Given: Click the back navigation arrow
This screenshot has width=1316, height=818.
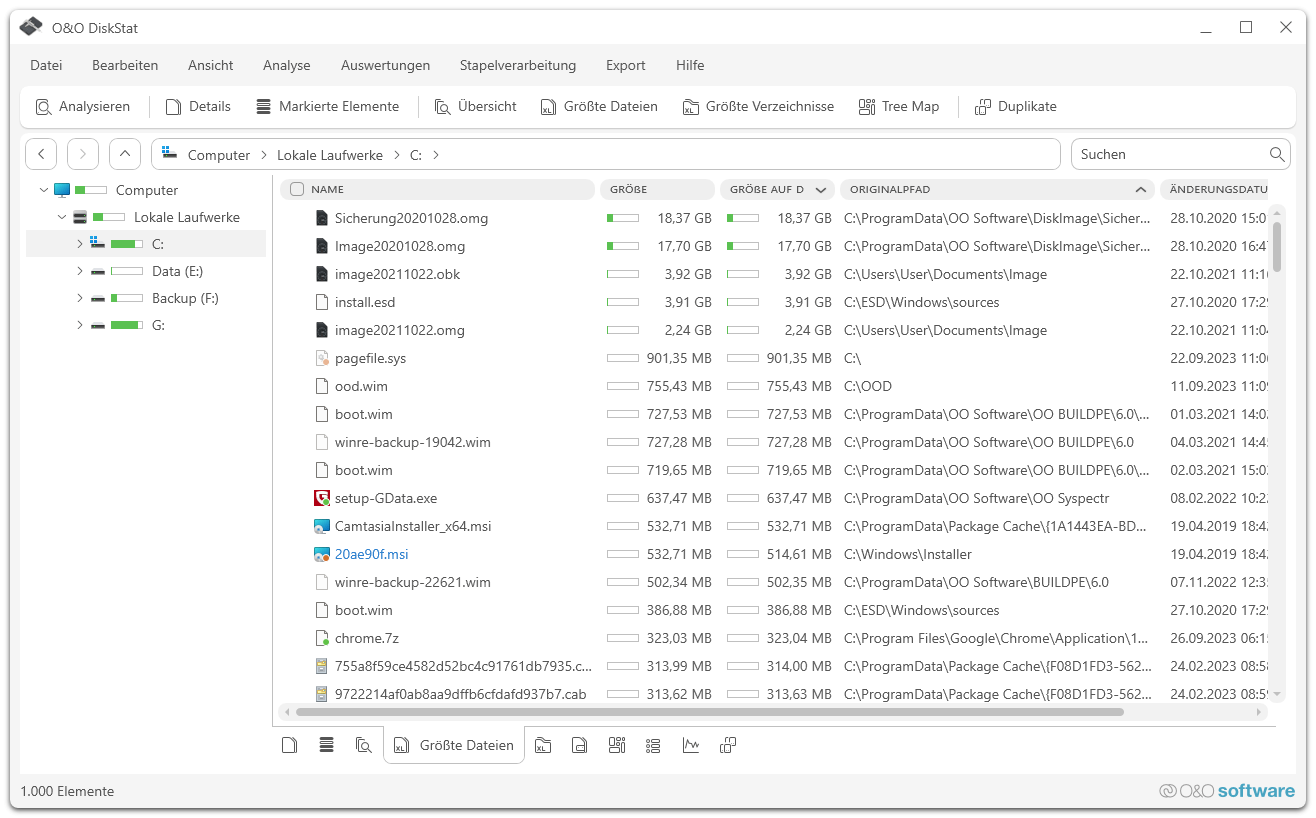Looking at the screenshot, I should pos(41,154).
